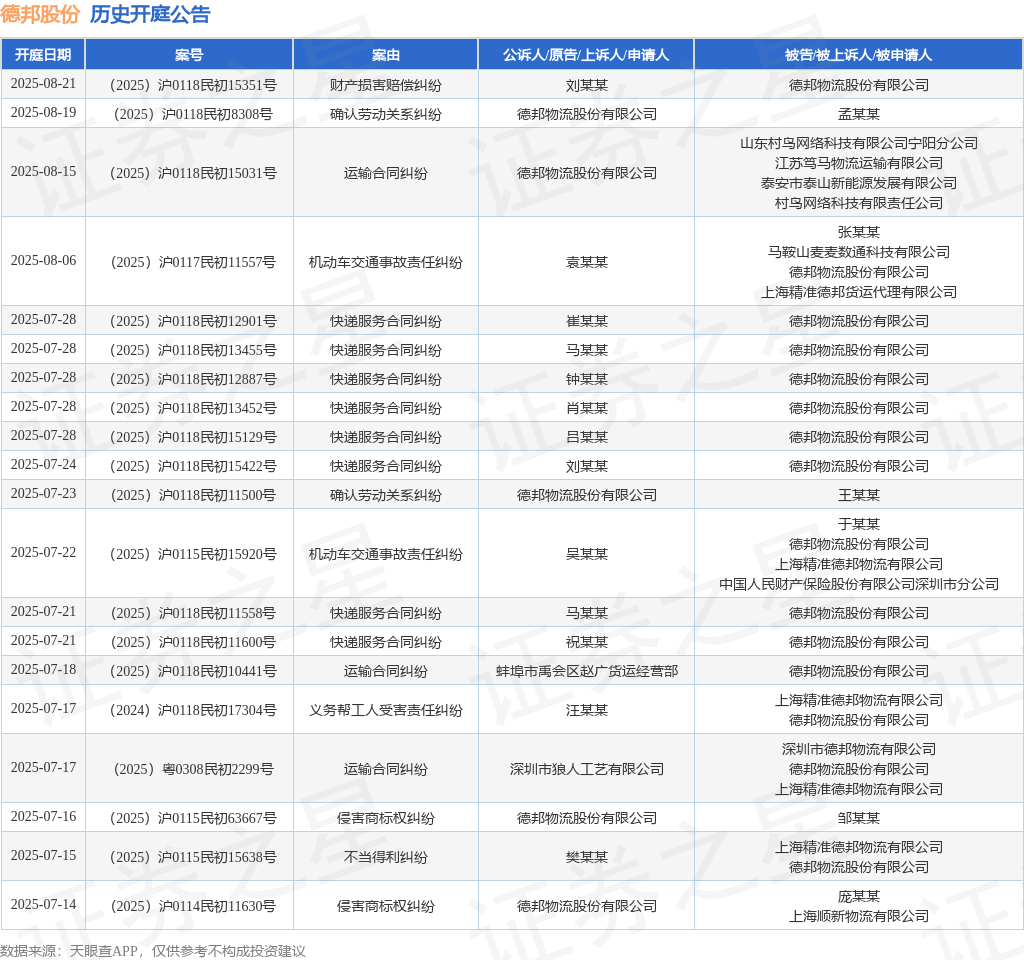Click 不当得利纠纷 cause cell
The width and height of the screenshot is (1024, 960).
(x=386, y=857)
